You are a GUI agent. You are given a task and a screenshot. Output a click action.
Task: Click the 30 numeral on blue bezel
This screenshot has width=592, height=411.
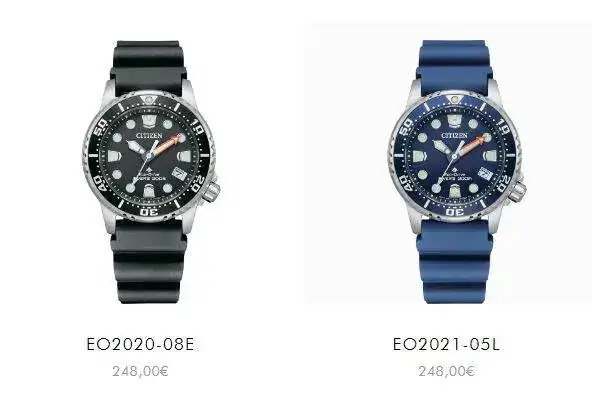pyautogui.click(x=454, y=211)
